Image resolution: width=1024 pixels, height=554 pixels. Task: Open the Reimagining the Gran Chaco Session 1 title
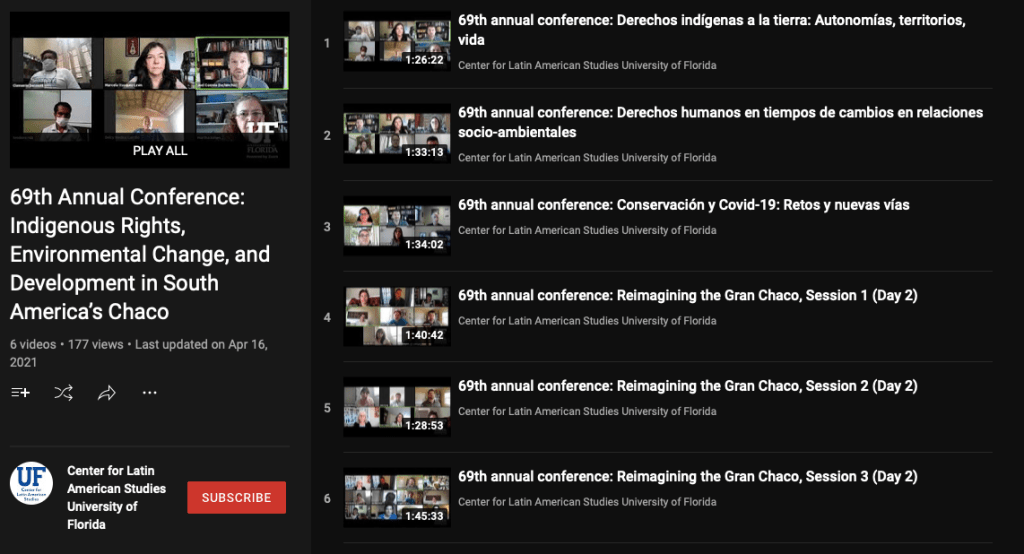pyautogui.click(x=687, y=296)
